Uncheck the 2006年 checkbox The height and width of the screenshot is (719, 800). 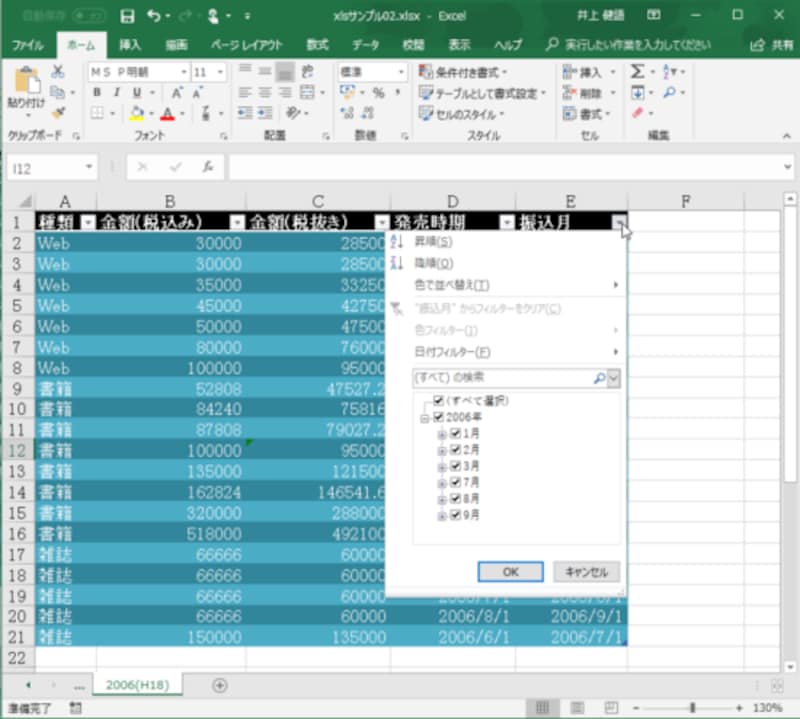(437, 417)
